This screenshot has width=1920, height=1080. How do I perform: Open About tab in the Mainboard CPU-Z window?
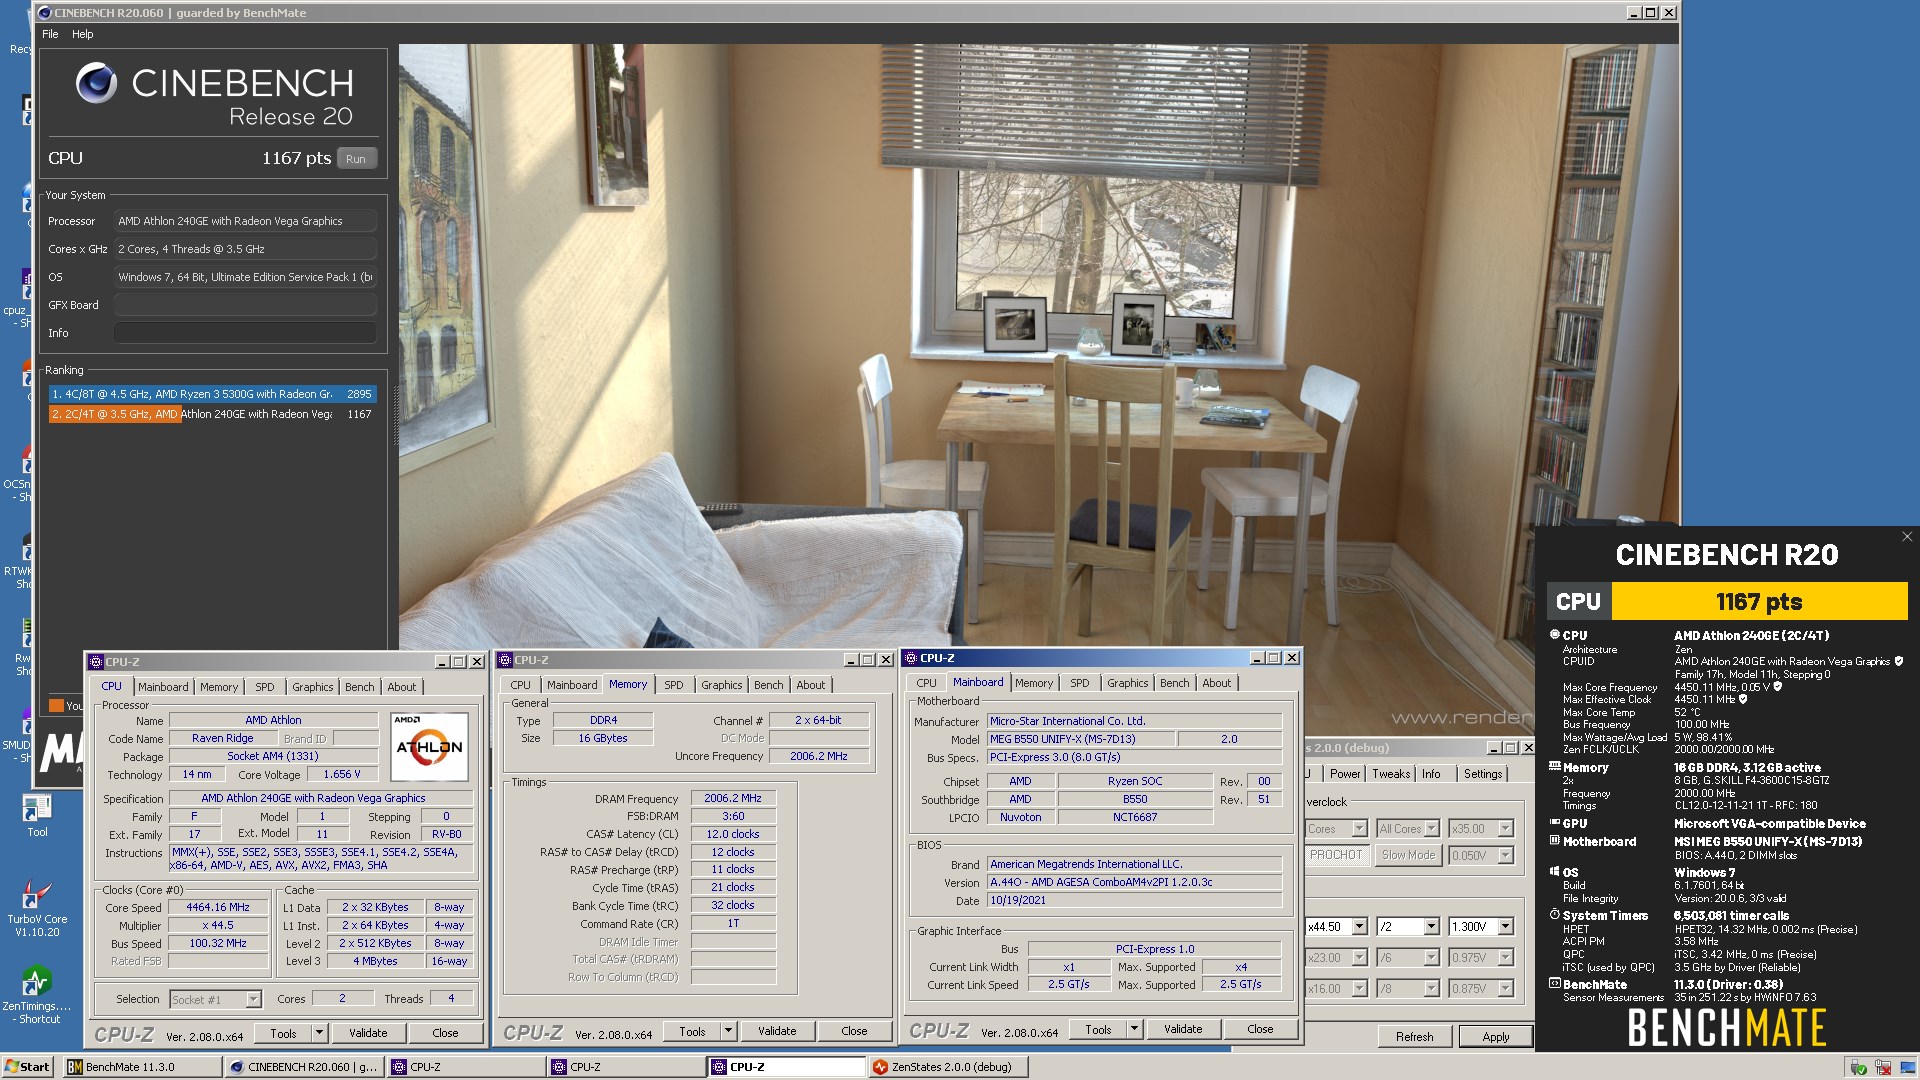1217,683
